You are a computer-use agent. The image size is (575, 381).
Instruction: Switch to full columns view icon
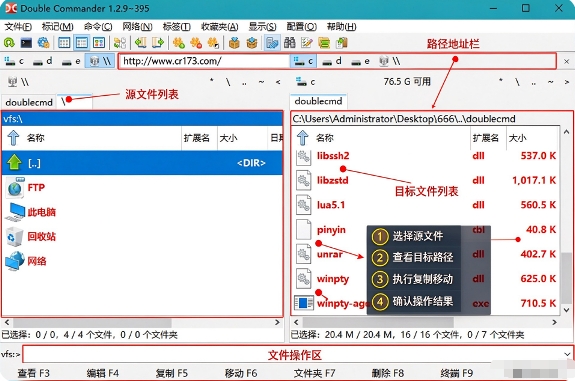click(81, 43)
